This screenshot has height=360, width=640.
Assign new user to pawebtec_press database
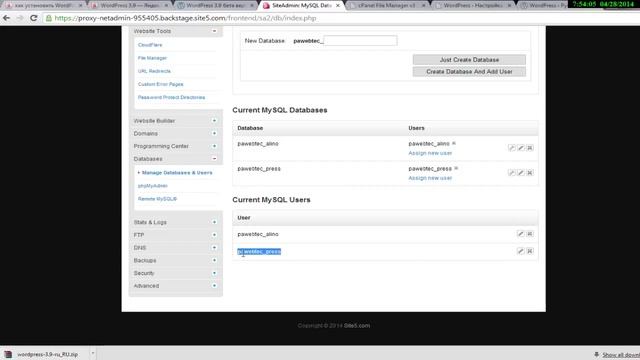(430, 178)
